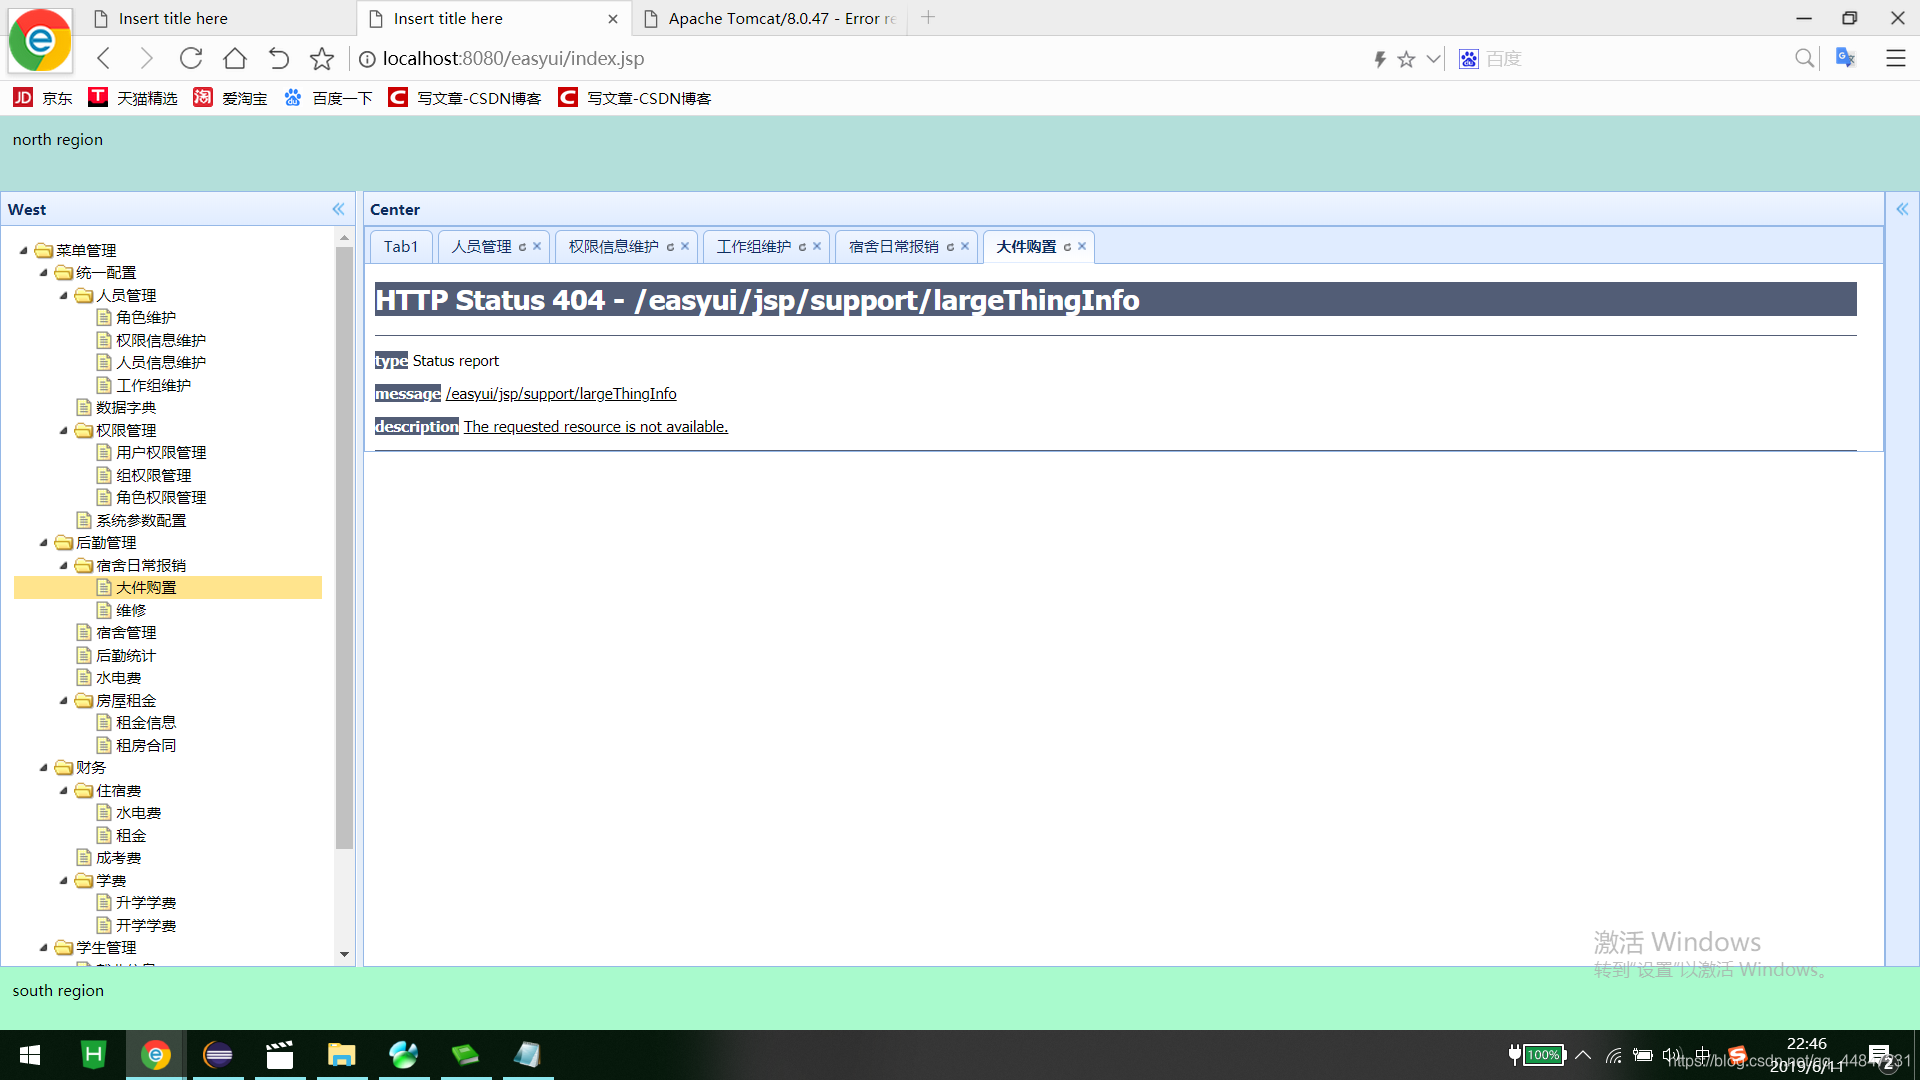Image resolution: width=1920 pixels, height=1080 pixels.
Task: Select 数据字典 tree item
Action: [x=126, y=407]
